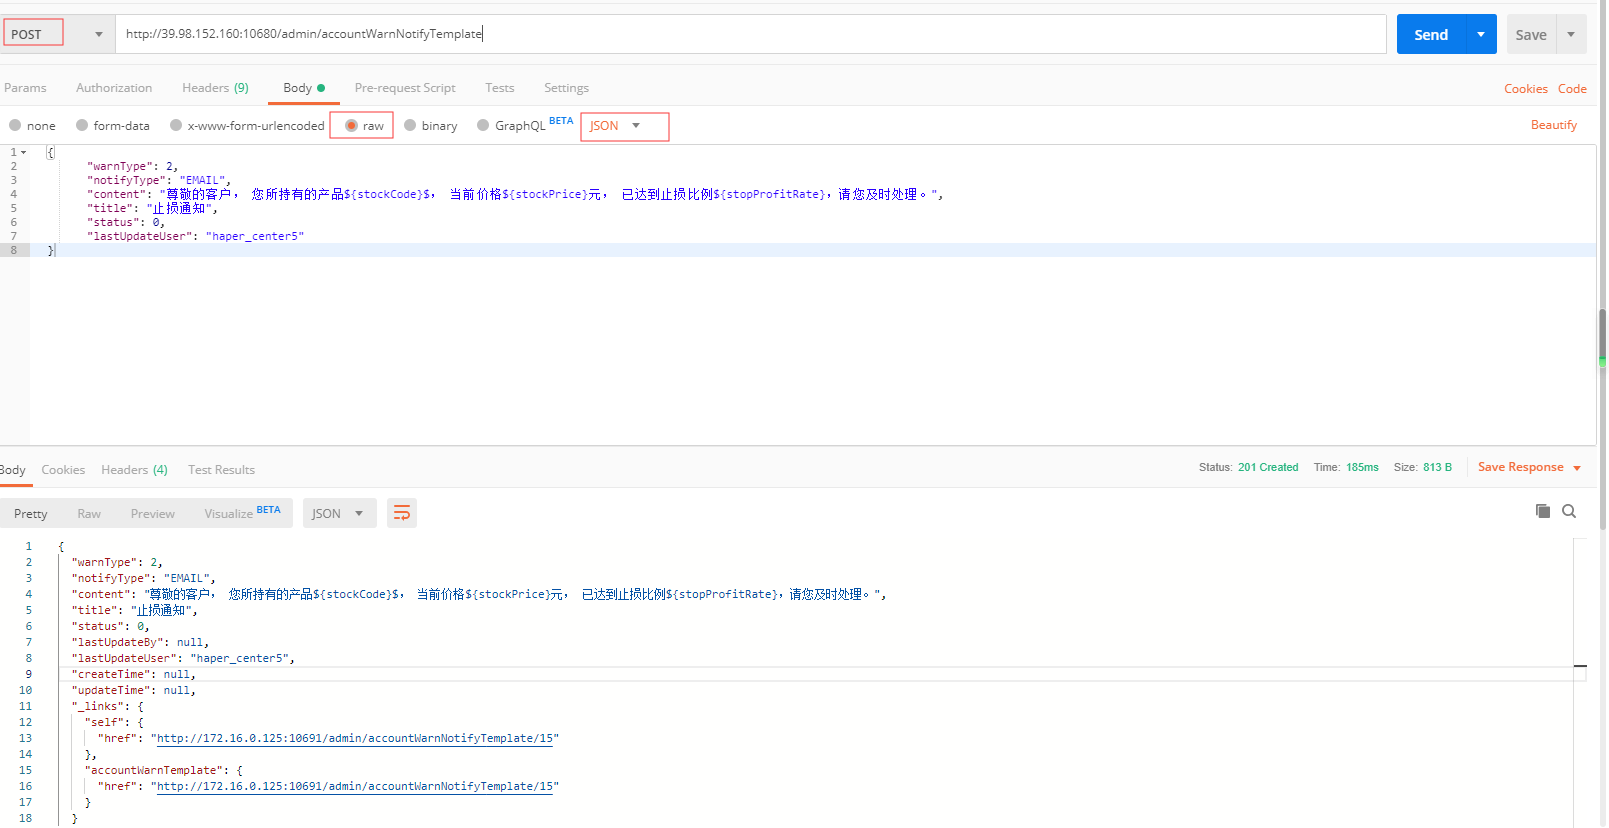Click the 813 B response size value

pyautogui.click(x=1437, y=468)
